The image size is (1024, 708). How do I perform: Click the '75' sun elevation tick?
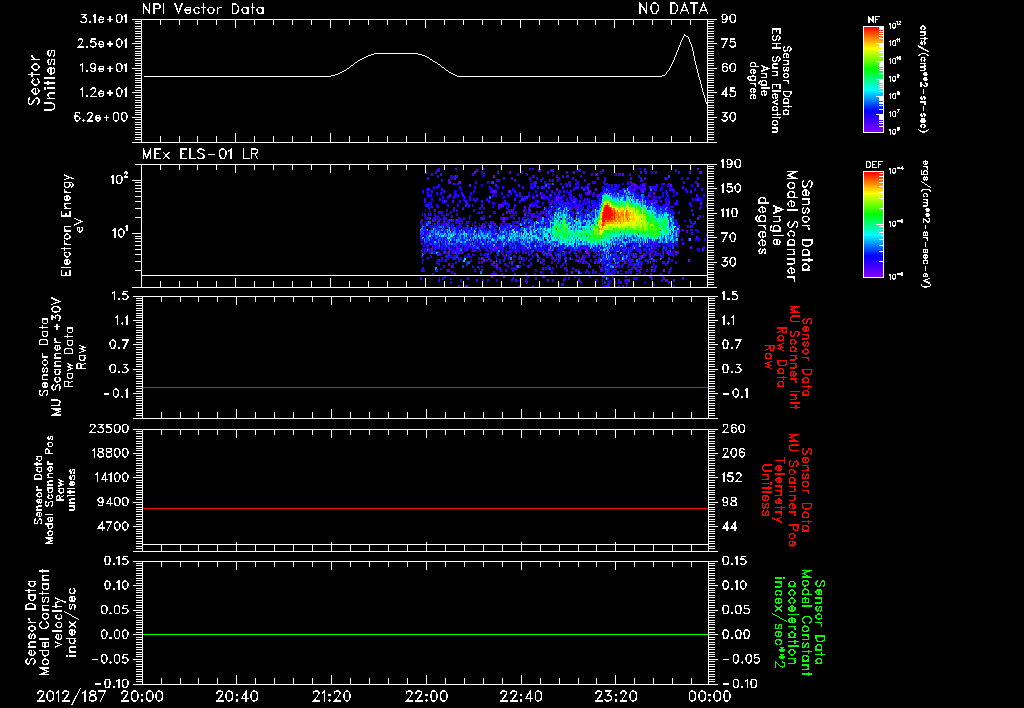tap(729, 43)
